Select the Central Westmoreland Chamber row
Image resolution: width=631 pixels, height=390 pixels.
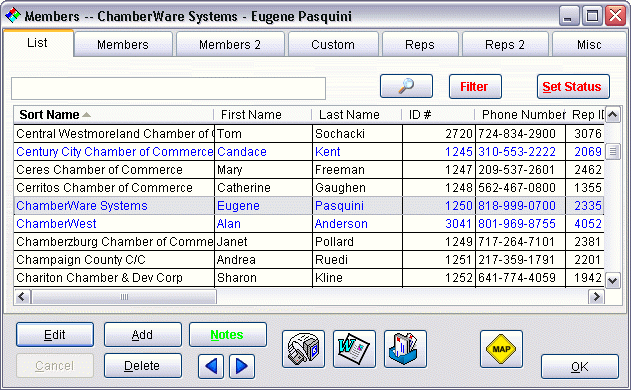[x=309, y=134]
